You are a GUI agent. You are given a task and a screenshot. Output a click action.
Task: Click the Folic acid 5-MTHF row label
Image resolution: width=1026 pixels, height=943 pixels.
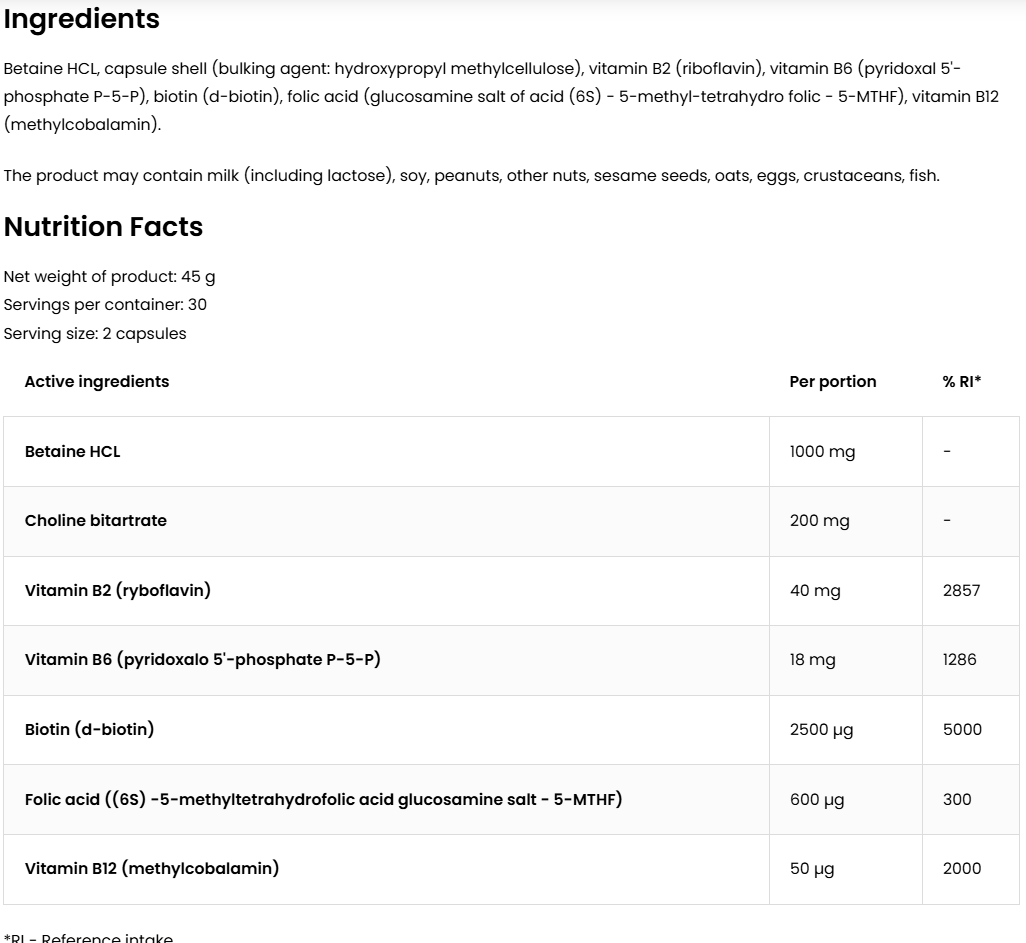point(323,799)
